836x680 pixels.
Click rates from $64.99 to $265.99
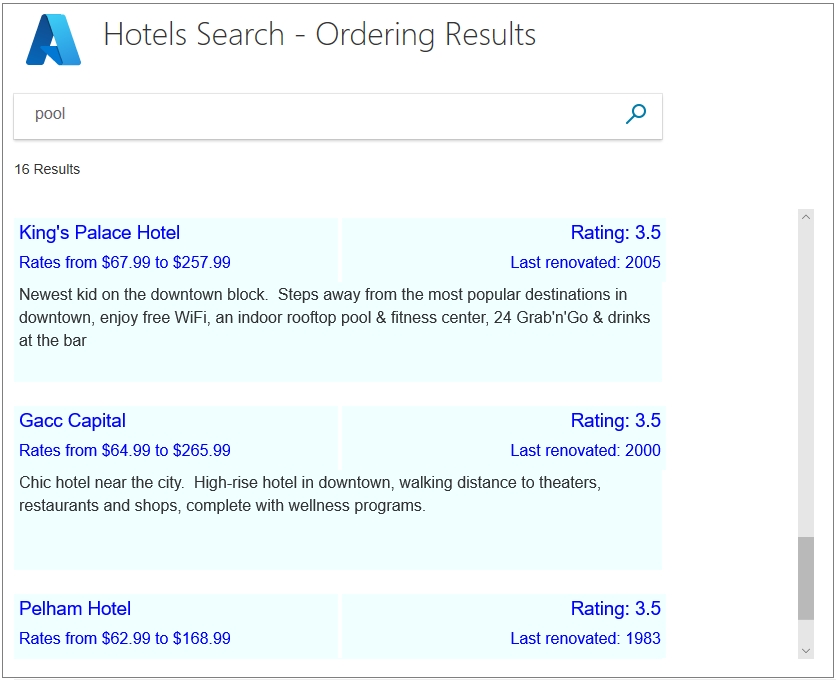tap(125, 451)
